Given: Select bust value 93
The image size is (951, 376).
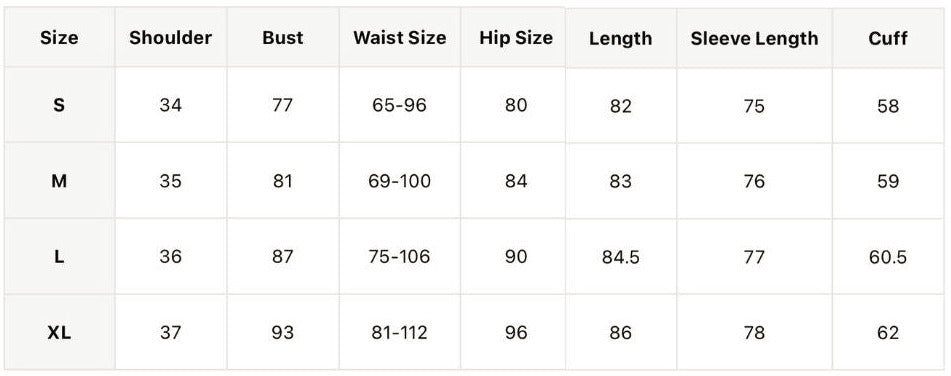Looking at the screenshot, I should tap(283, 333).
